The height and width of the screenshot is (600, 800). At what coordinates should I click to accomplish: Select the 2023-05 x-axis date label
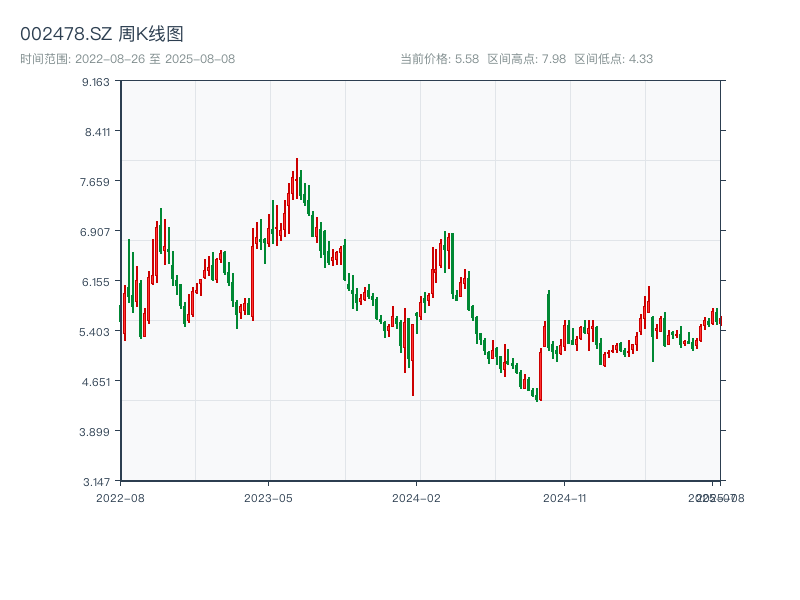click(268, 497)
